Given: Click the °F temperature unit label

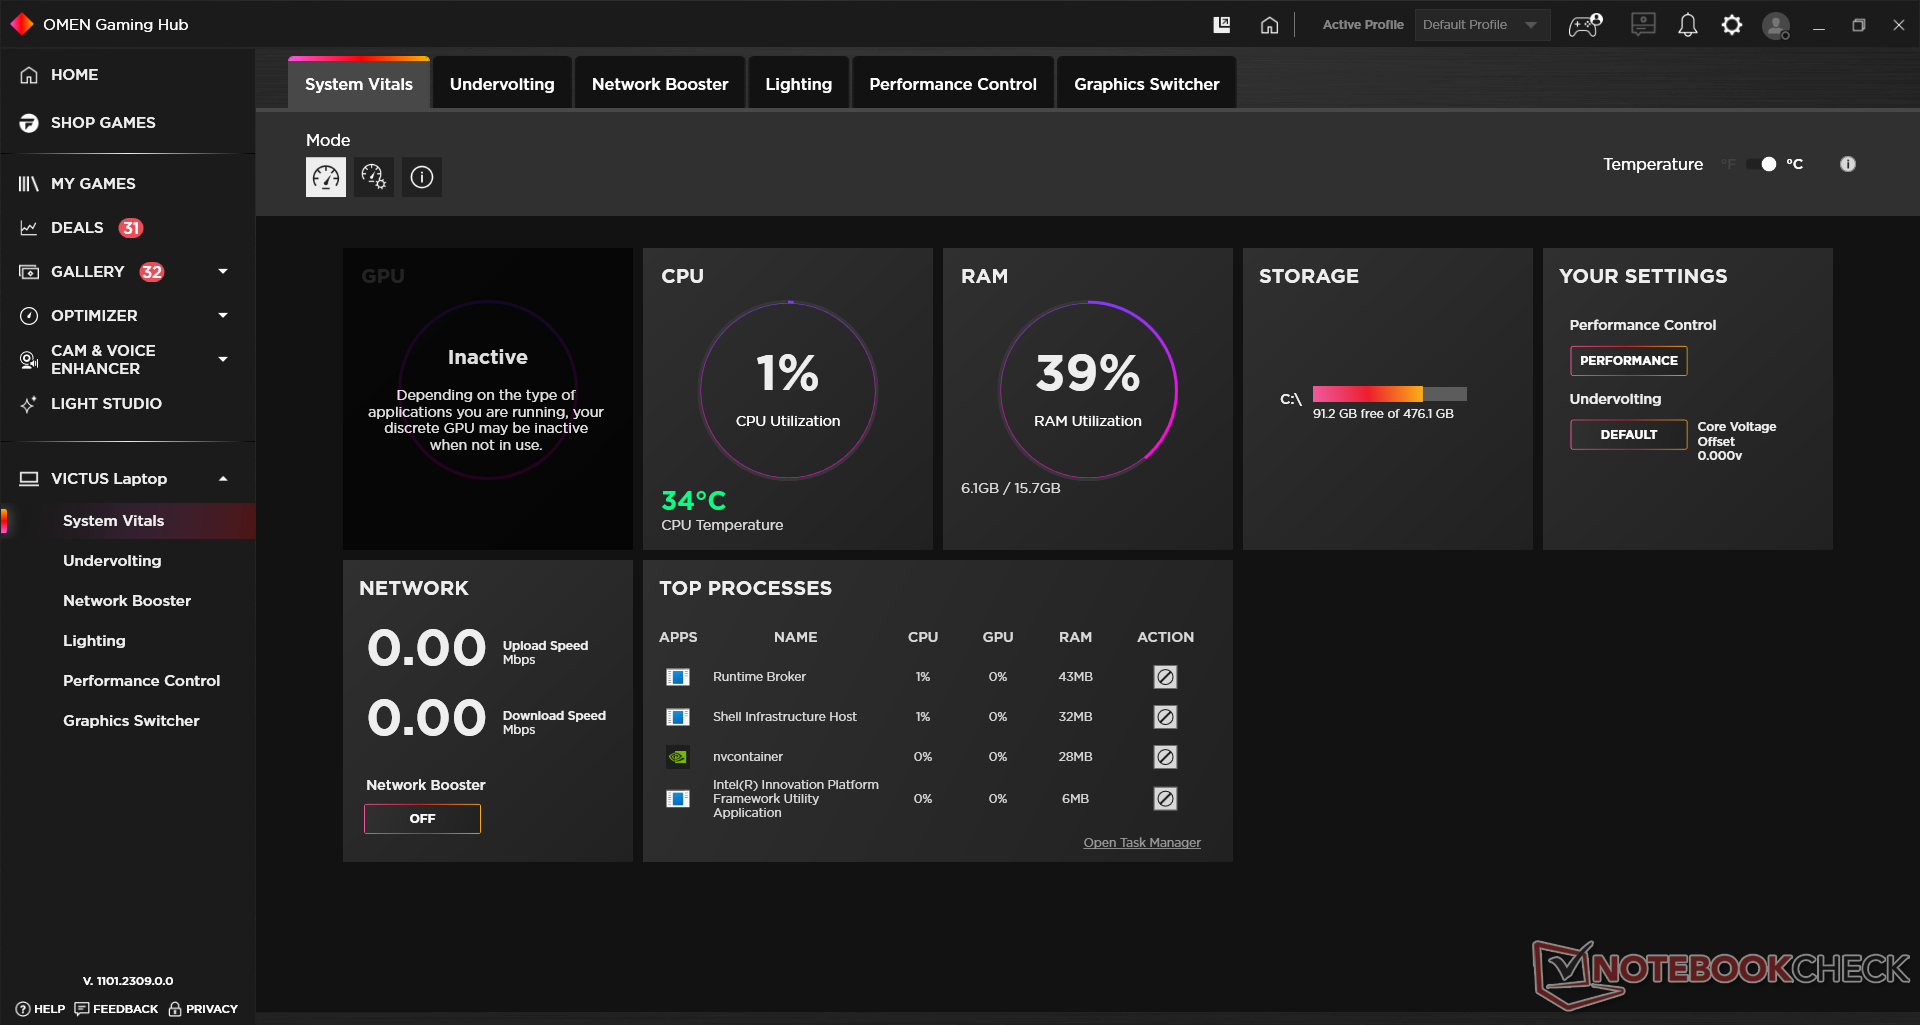Looking at the screenshot, I should click(1729, 164).
